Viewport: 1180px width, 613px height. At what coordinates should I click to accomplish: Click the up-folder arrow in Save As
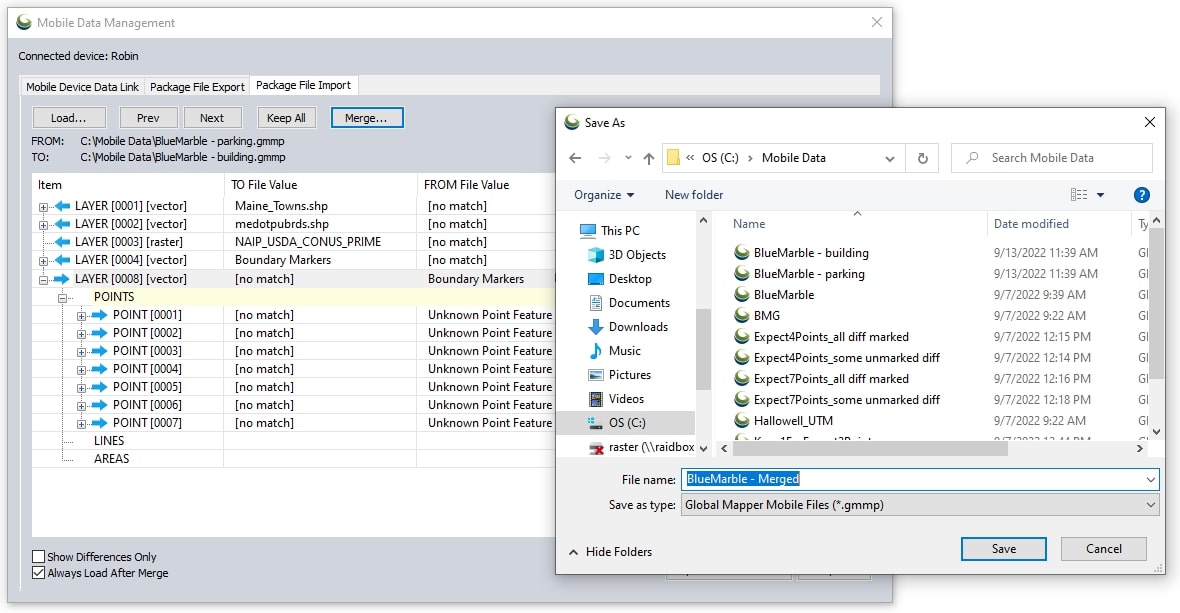(649, 158)
